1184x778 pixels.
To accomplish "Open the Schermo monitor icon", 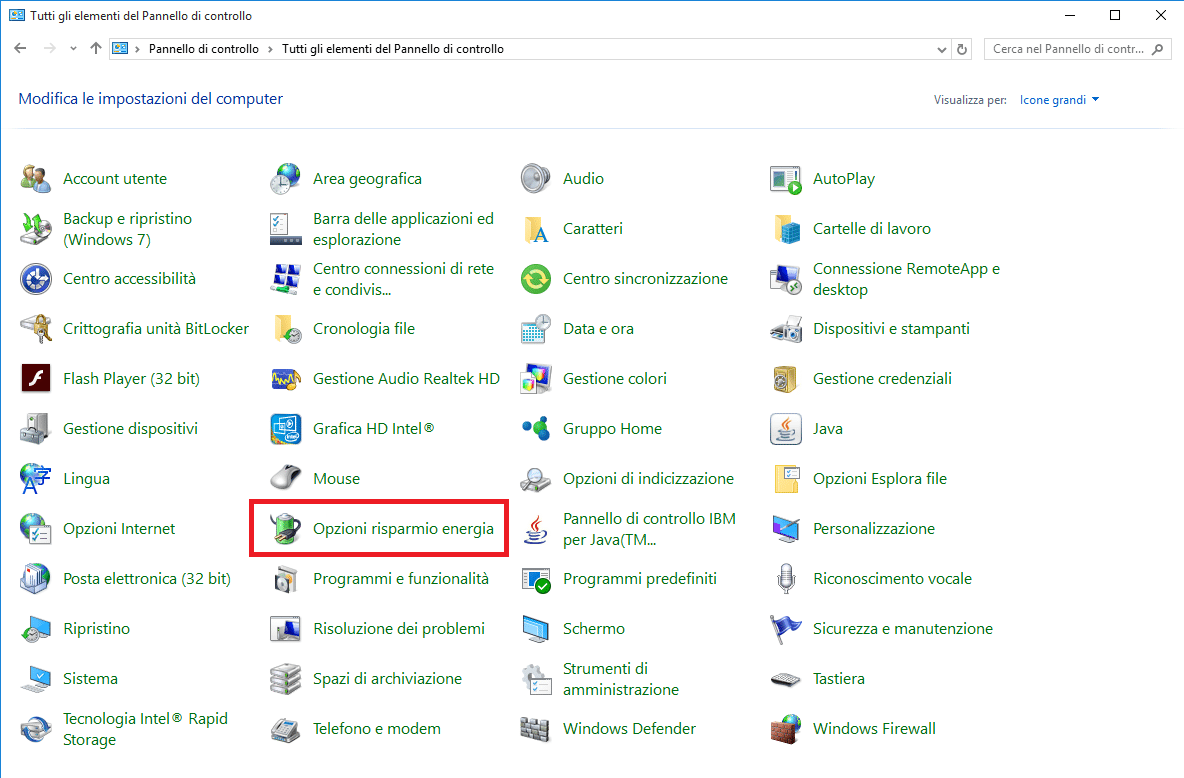I will pyautogui.click(x=535, y=628).
